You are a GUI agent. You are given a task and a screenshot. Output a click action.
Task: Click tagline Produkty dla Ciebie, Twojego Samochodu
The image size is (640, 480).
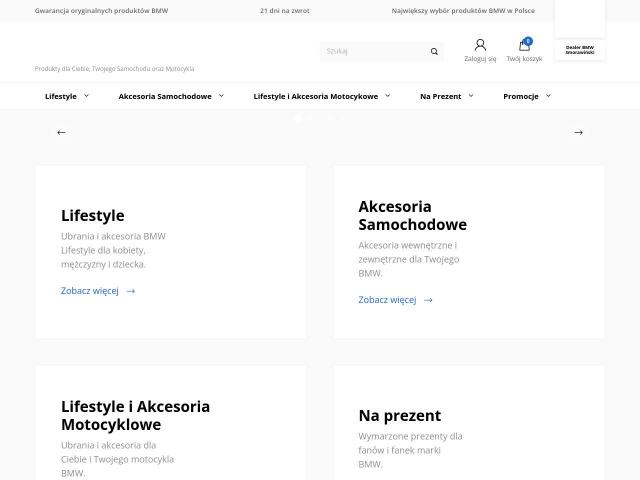click(114, 69)
